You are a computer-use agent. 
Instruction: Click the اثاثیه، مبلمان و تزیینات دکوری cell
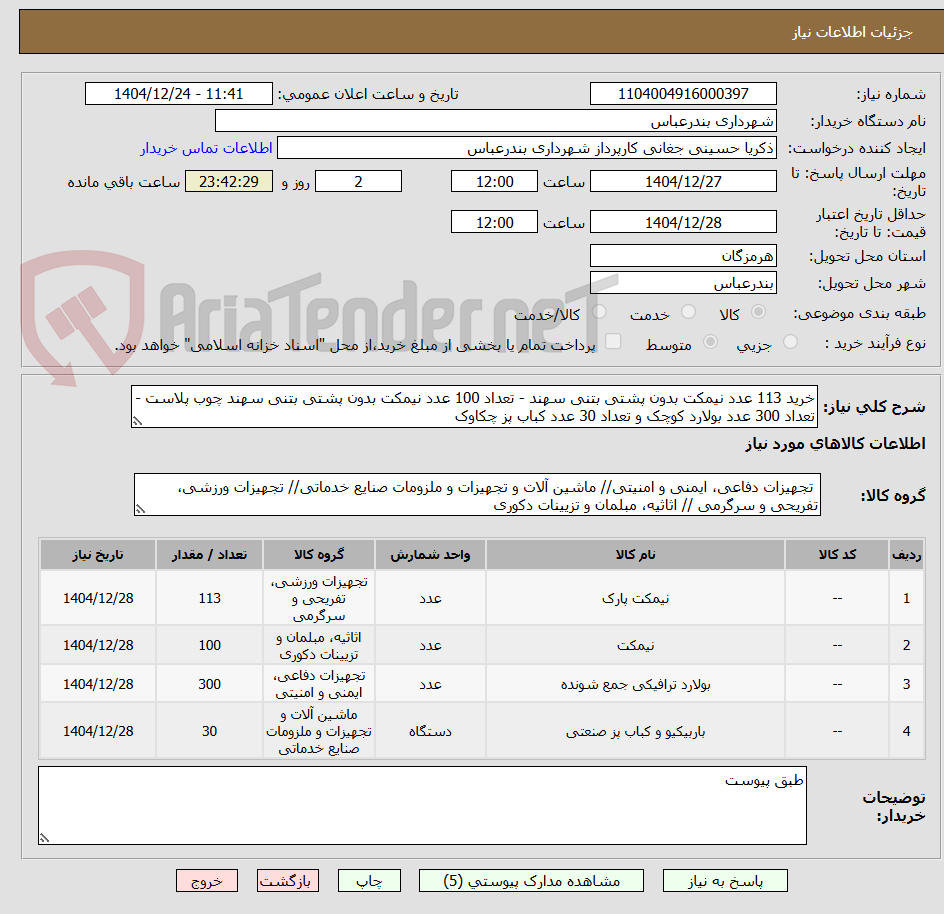(x=318, y=645)
